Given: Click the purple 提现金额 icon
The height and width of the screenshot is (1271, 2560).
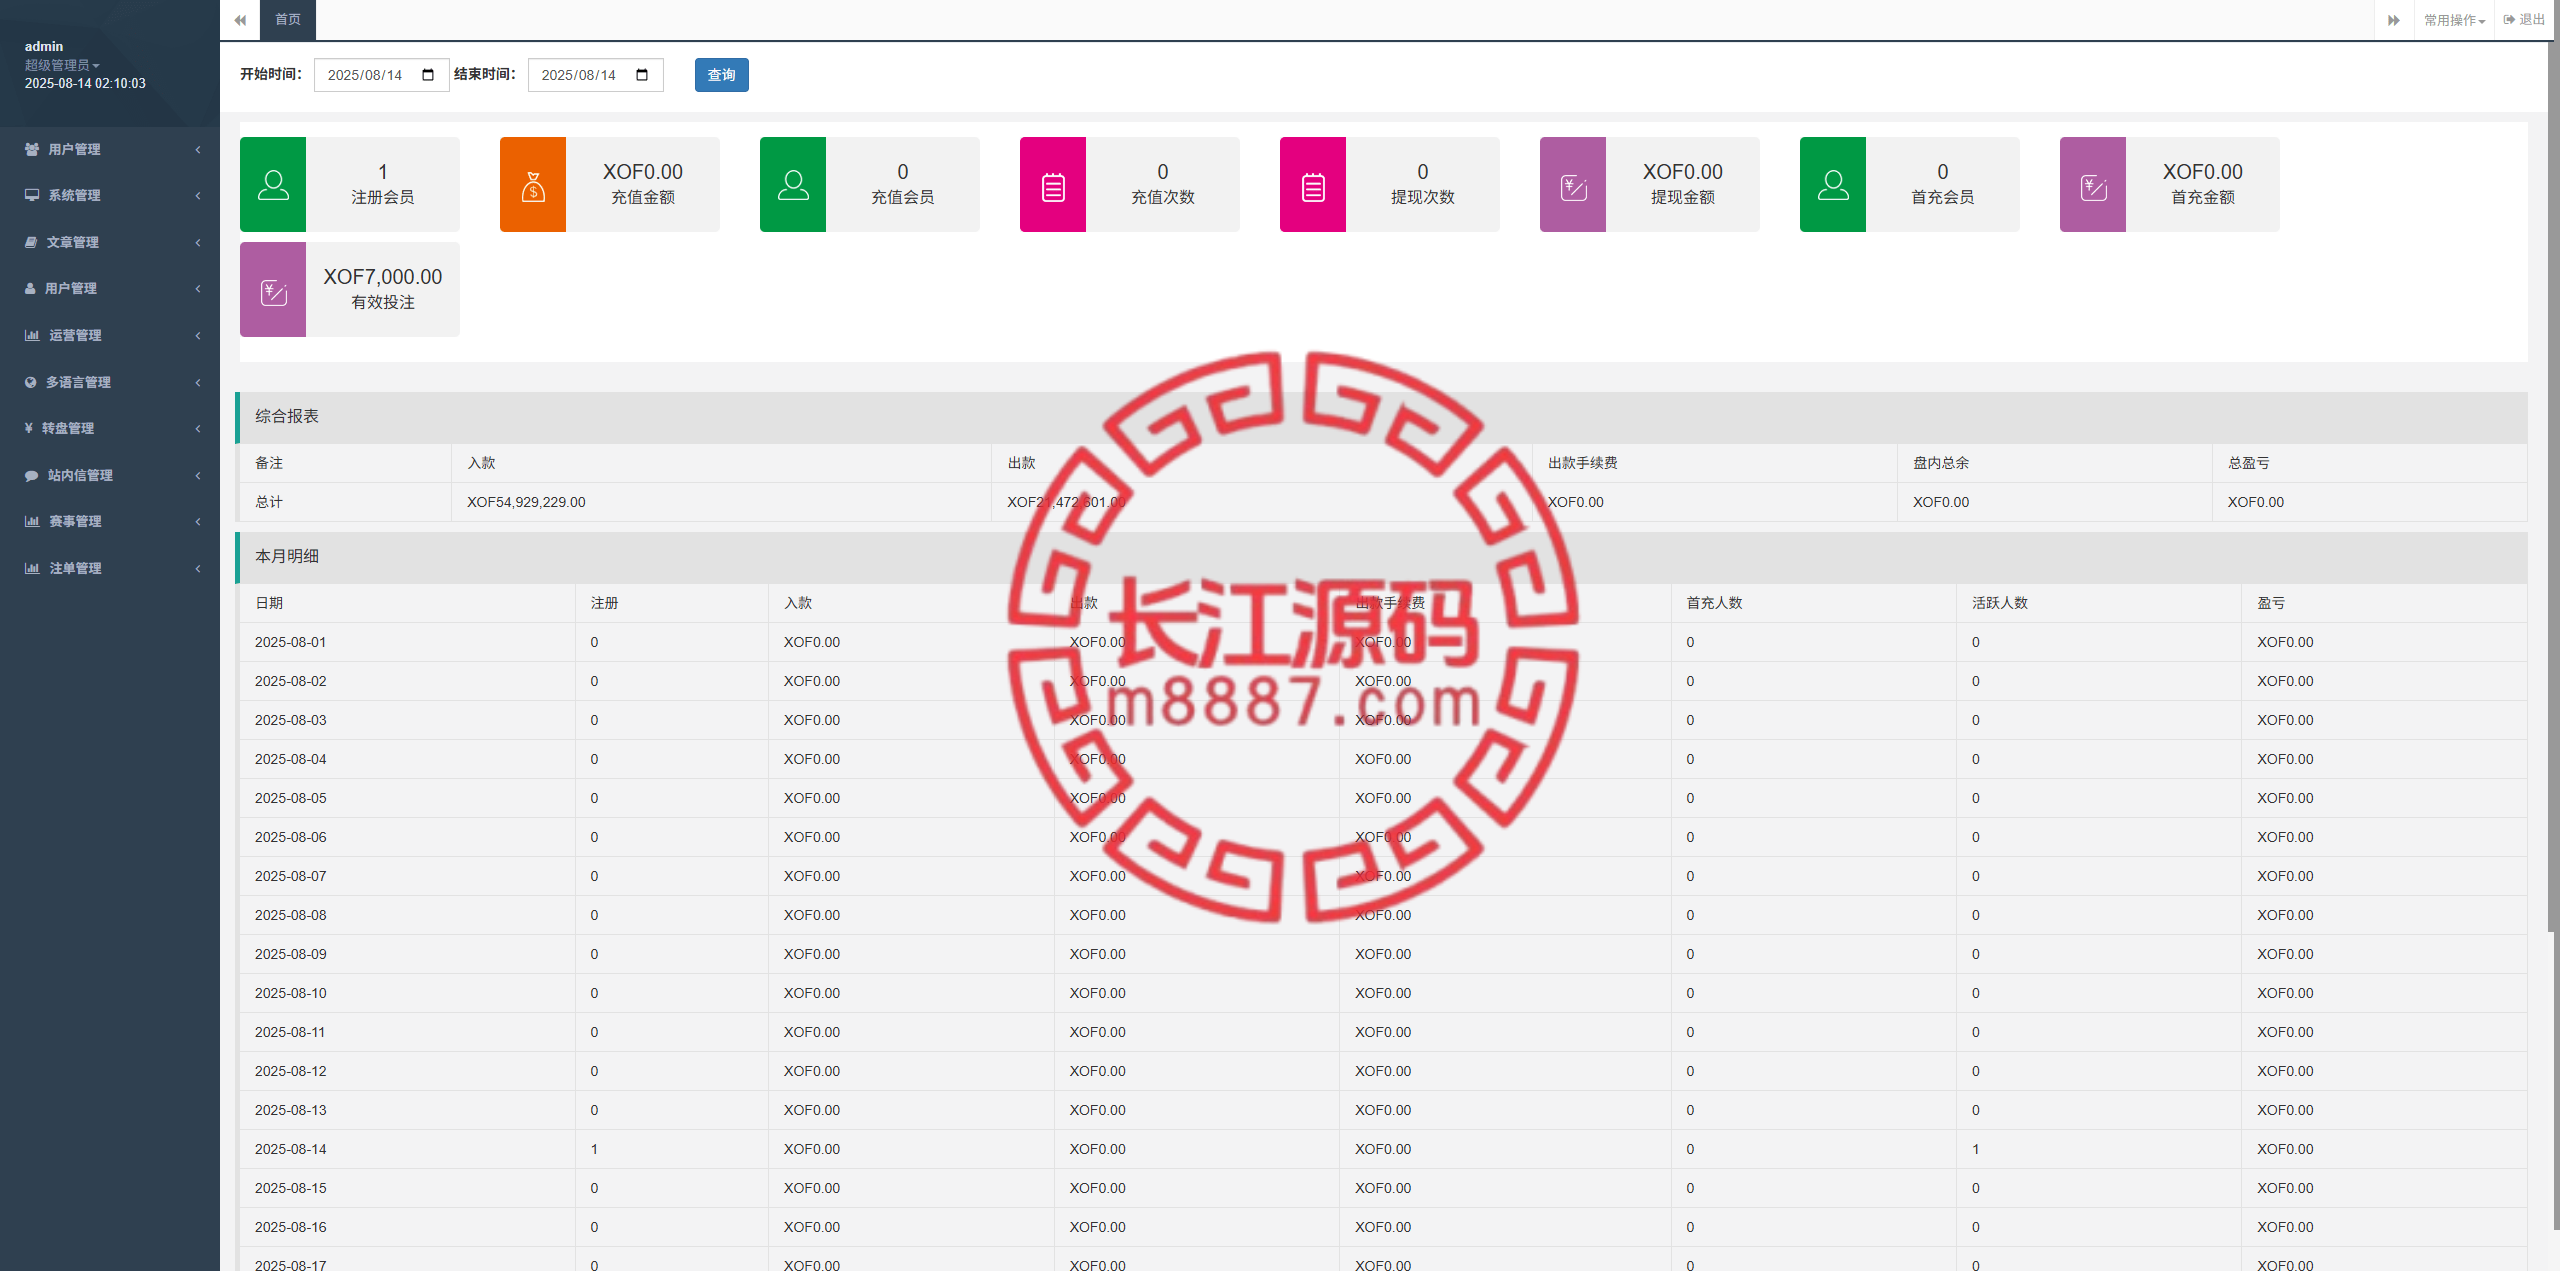Looking at the screenshot, I should 1573,185.
